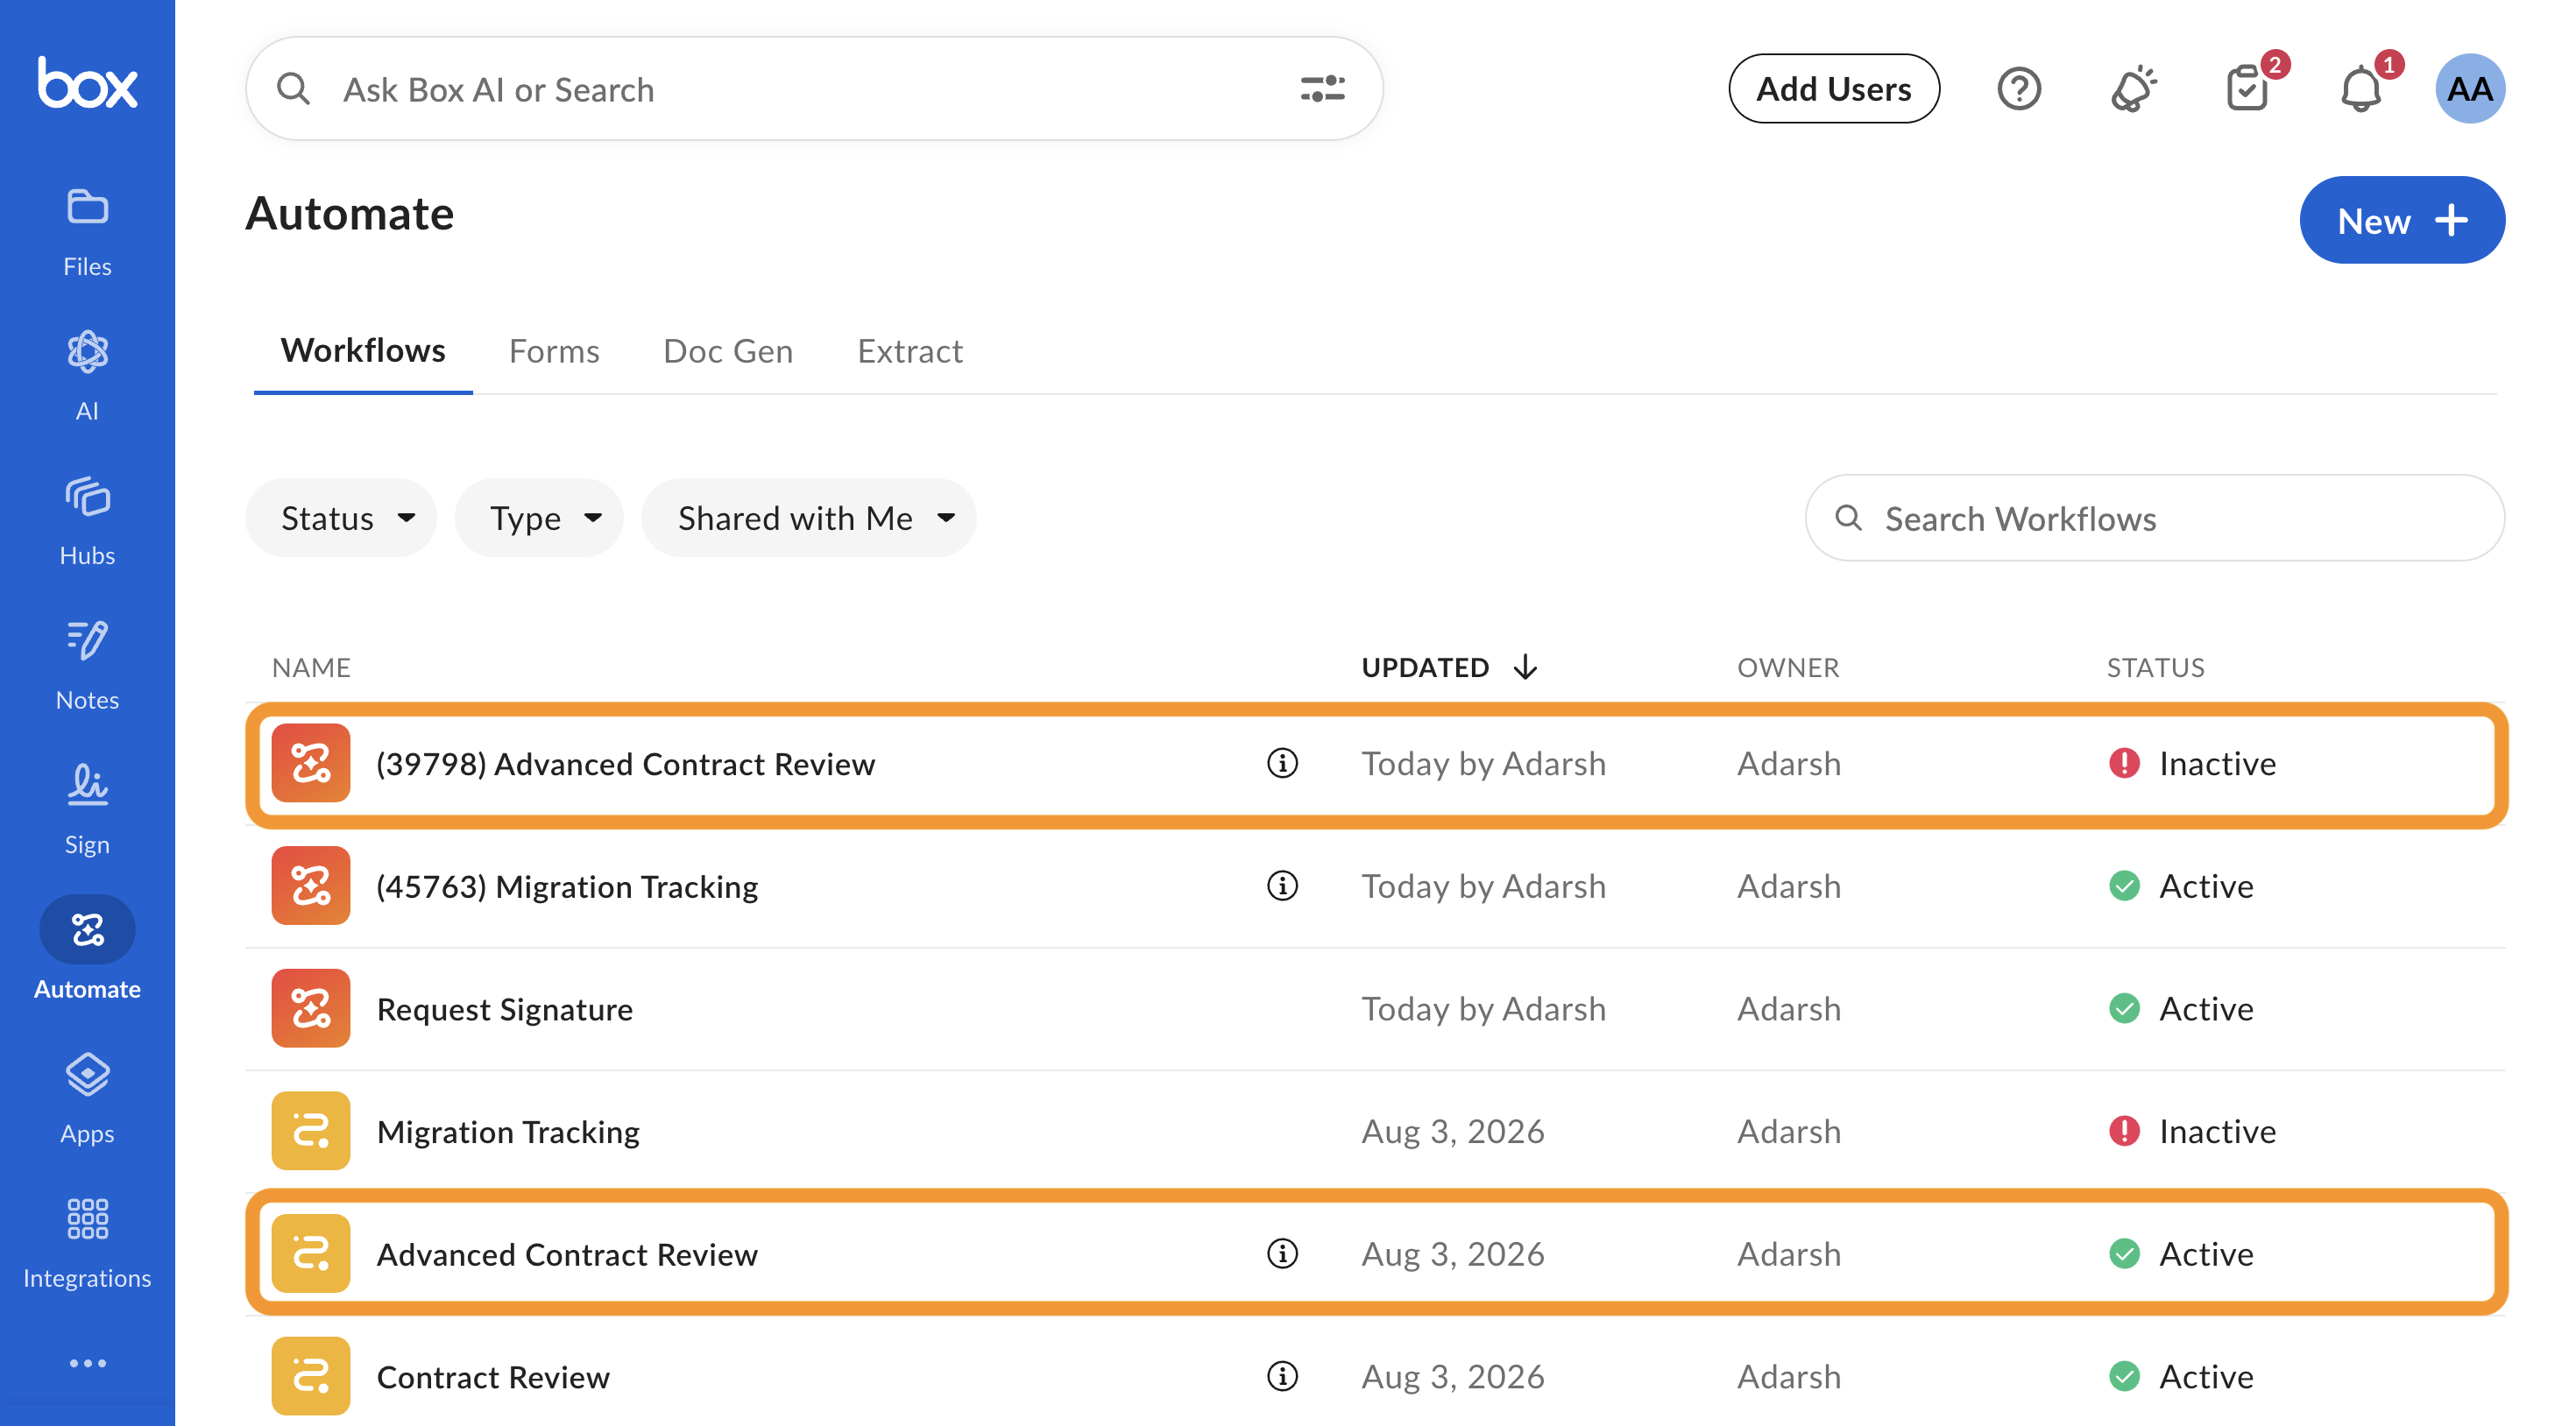
Task: Open the inactive Migration Tracking workflow name
Action: 508,1132
